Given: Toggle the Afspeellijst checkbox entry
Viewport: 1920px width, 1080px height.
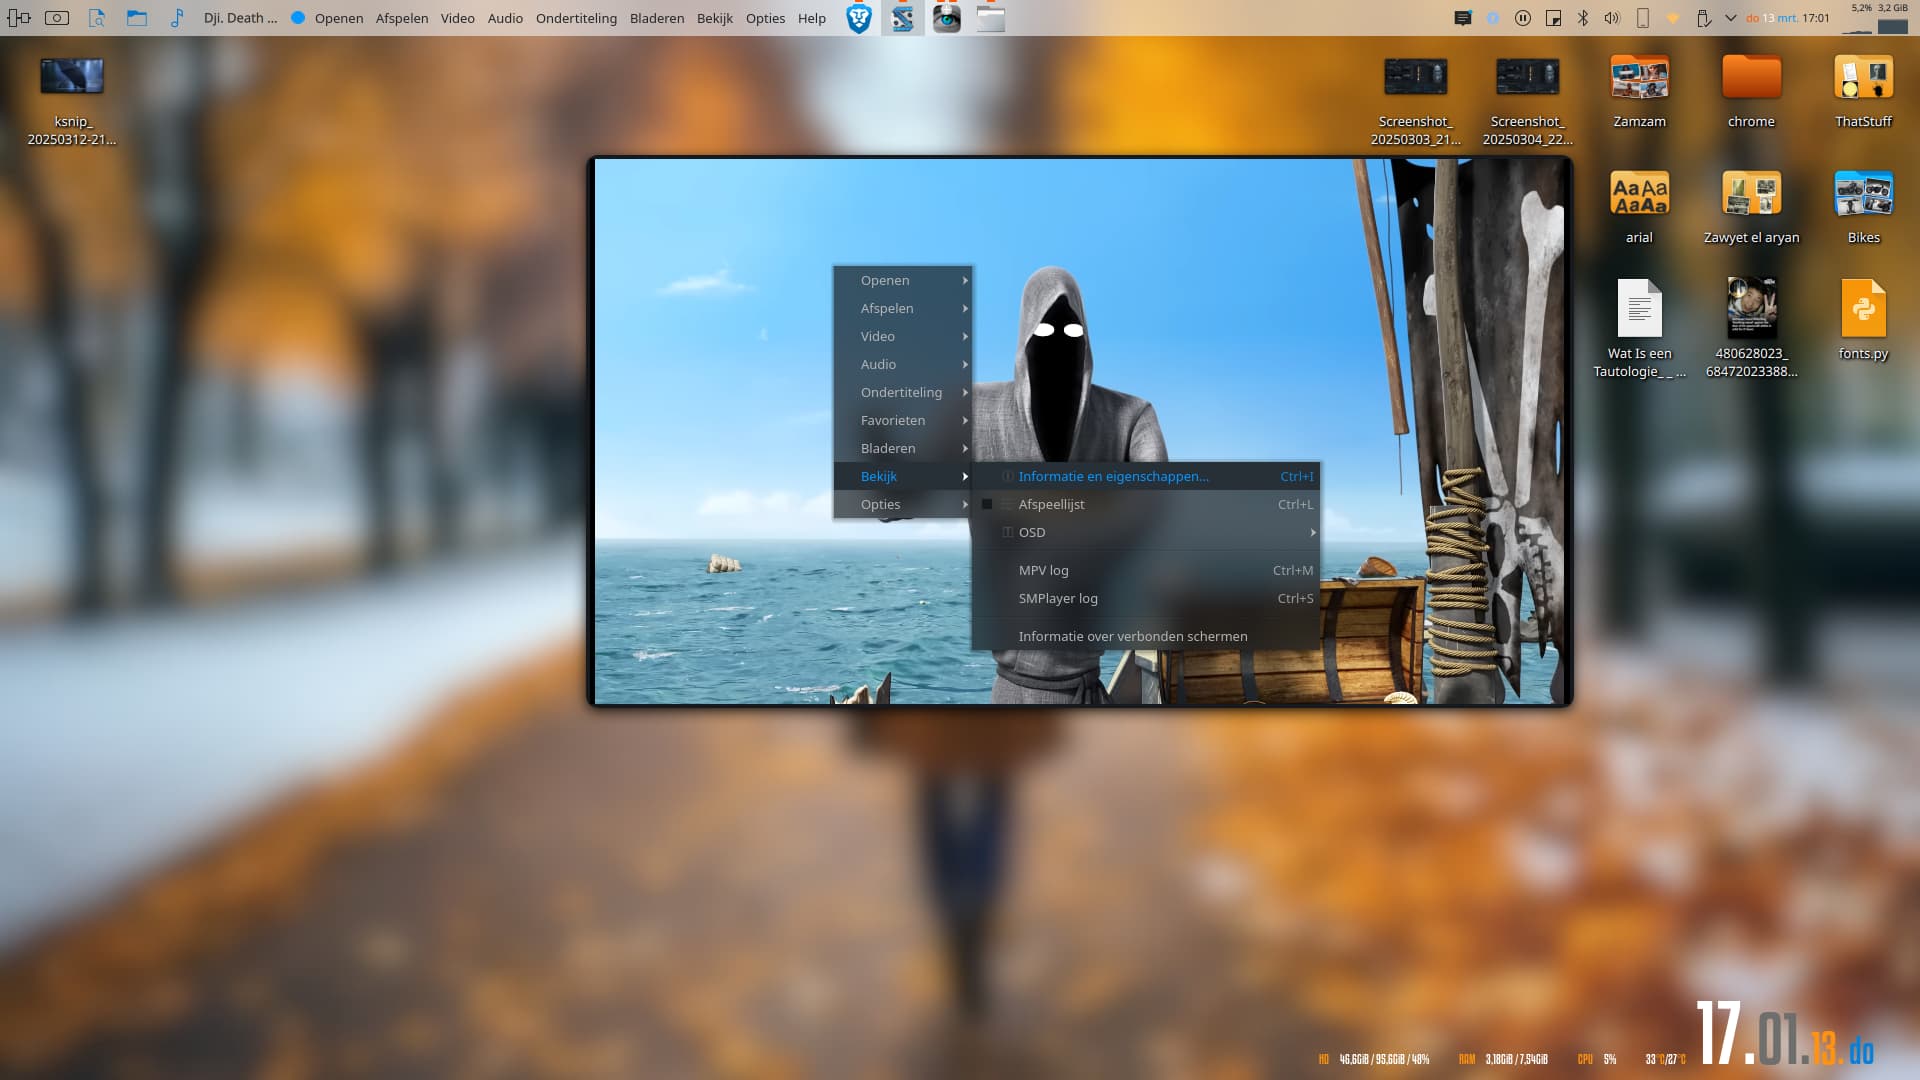Looking at the screenshot, I should [x=1146, y=504].
